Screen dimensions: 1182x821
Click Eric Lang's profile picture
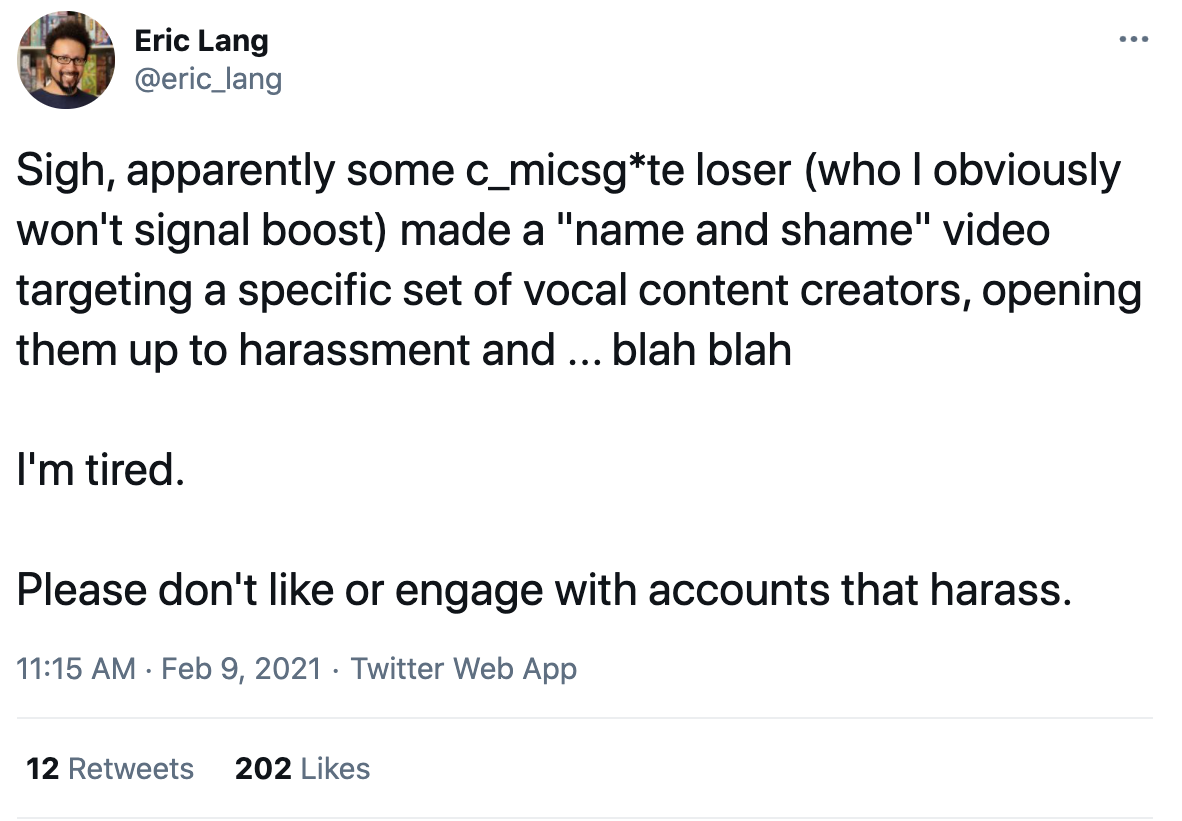pyautogui.click(x=66, y=60)
